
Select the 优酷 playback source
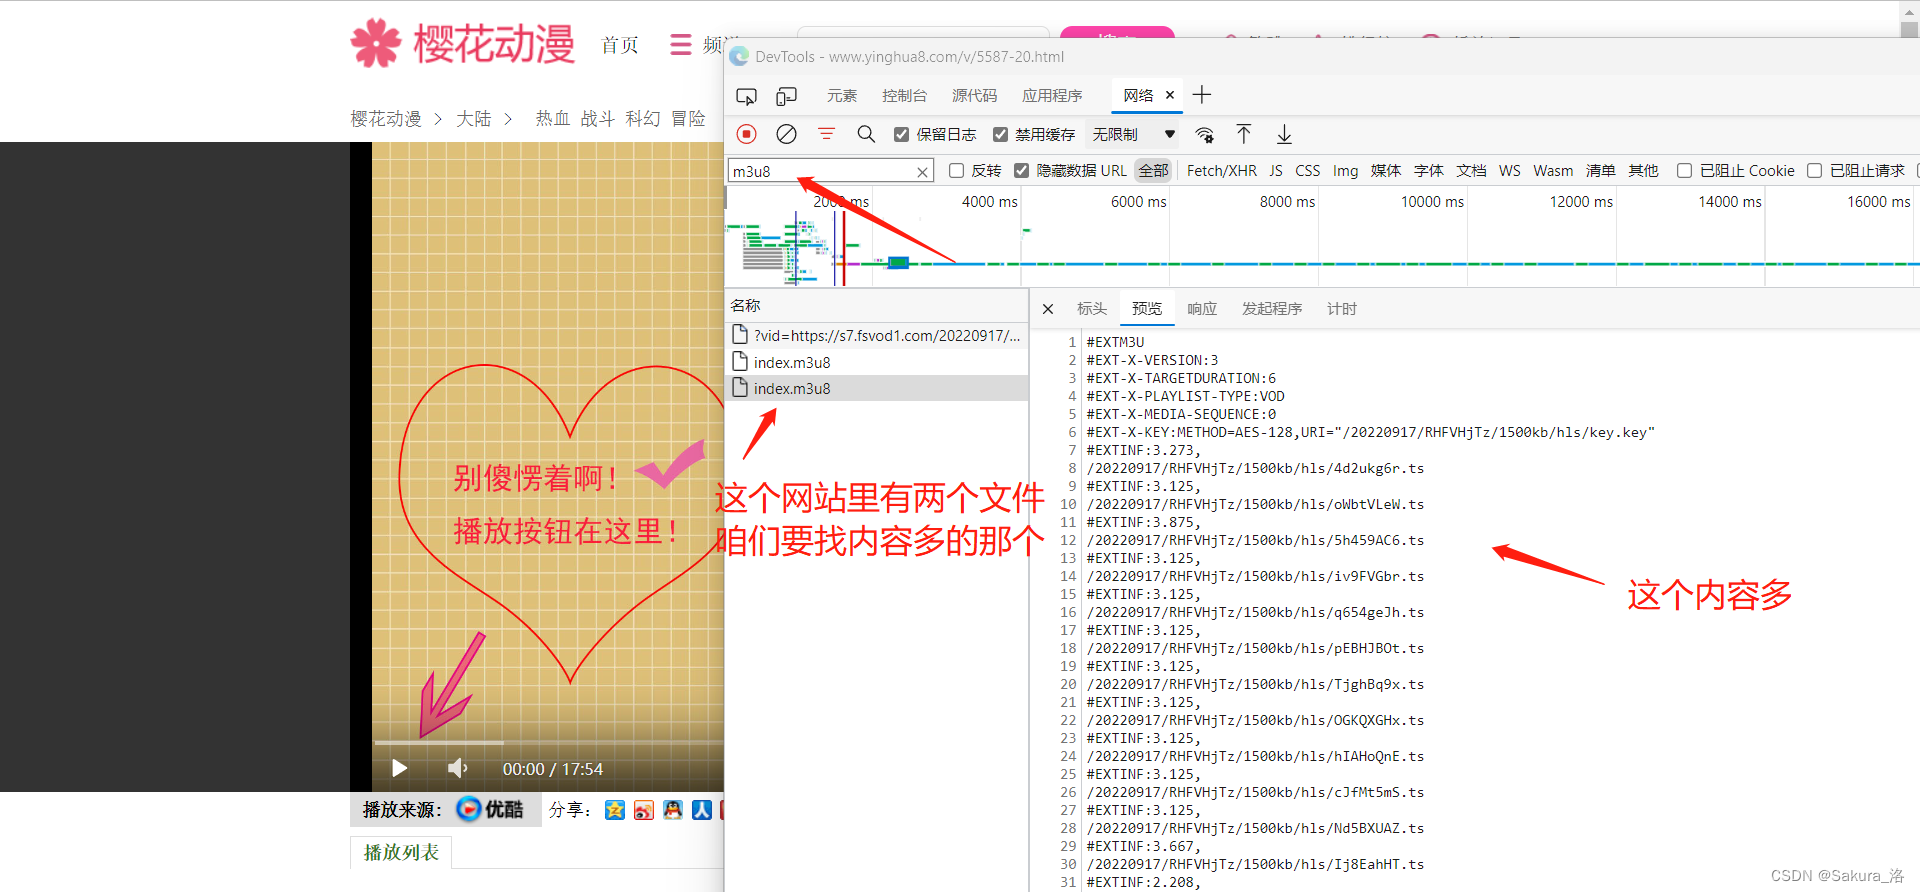pyautogui.click(x=490, y=809)
